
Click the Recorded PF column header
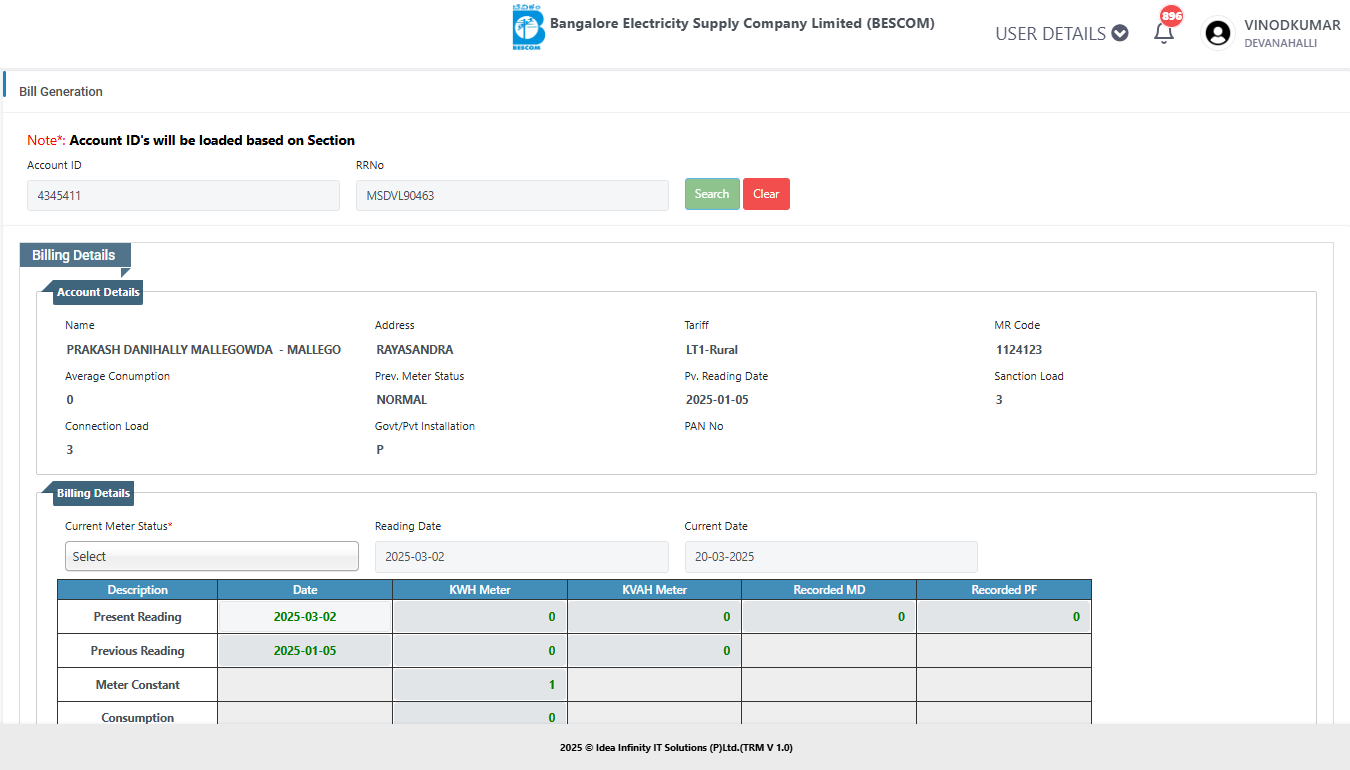click(1004, 590)
